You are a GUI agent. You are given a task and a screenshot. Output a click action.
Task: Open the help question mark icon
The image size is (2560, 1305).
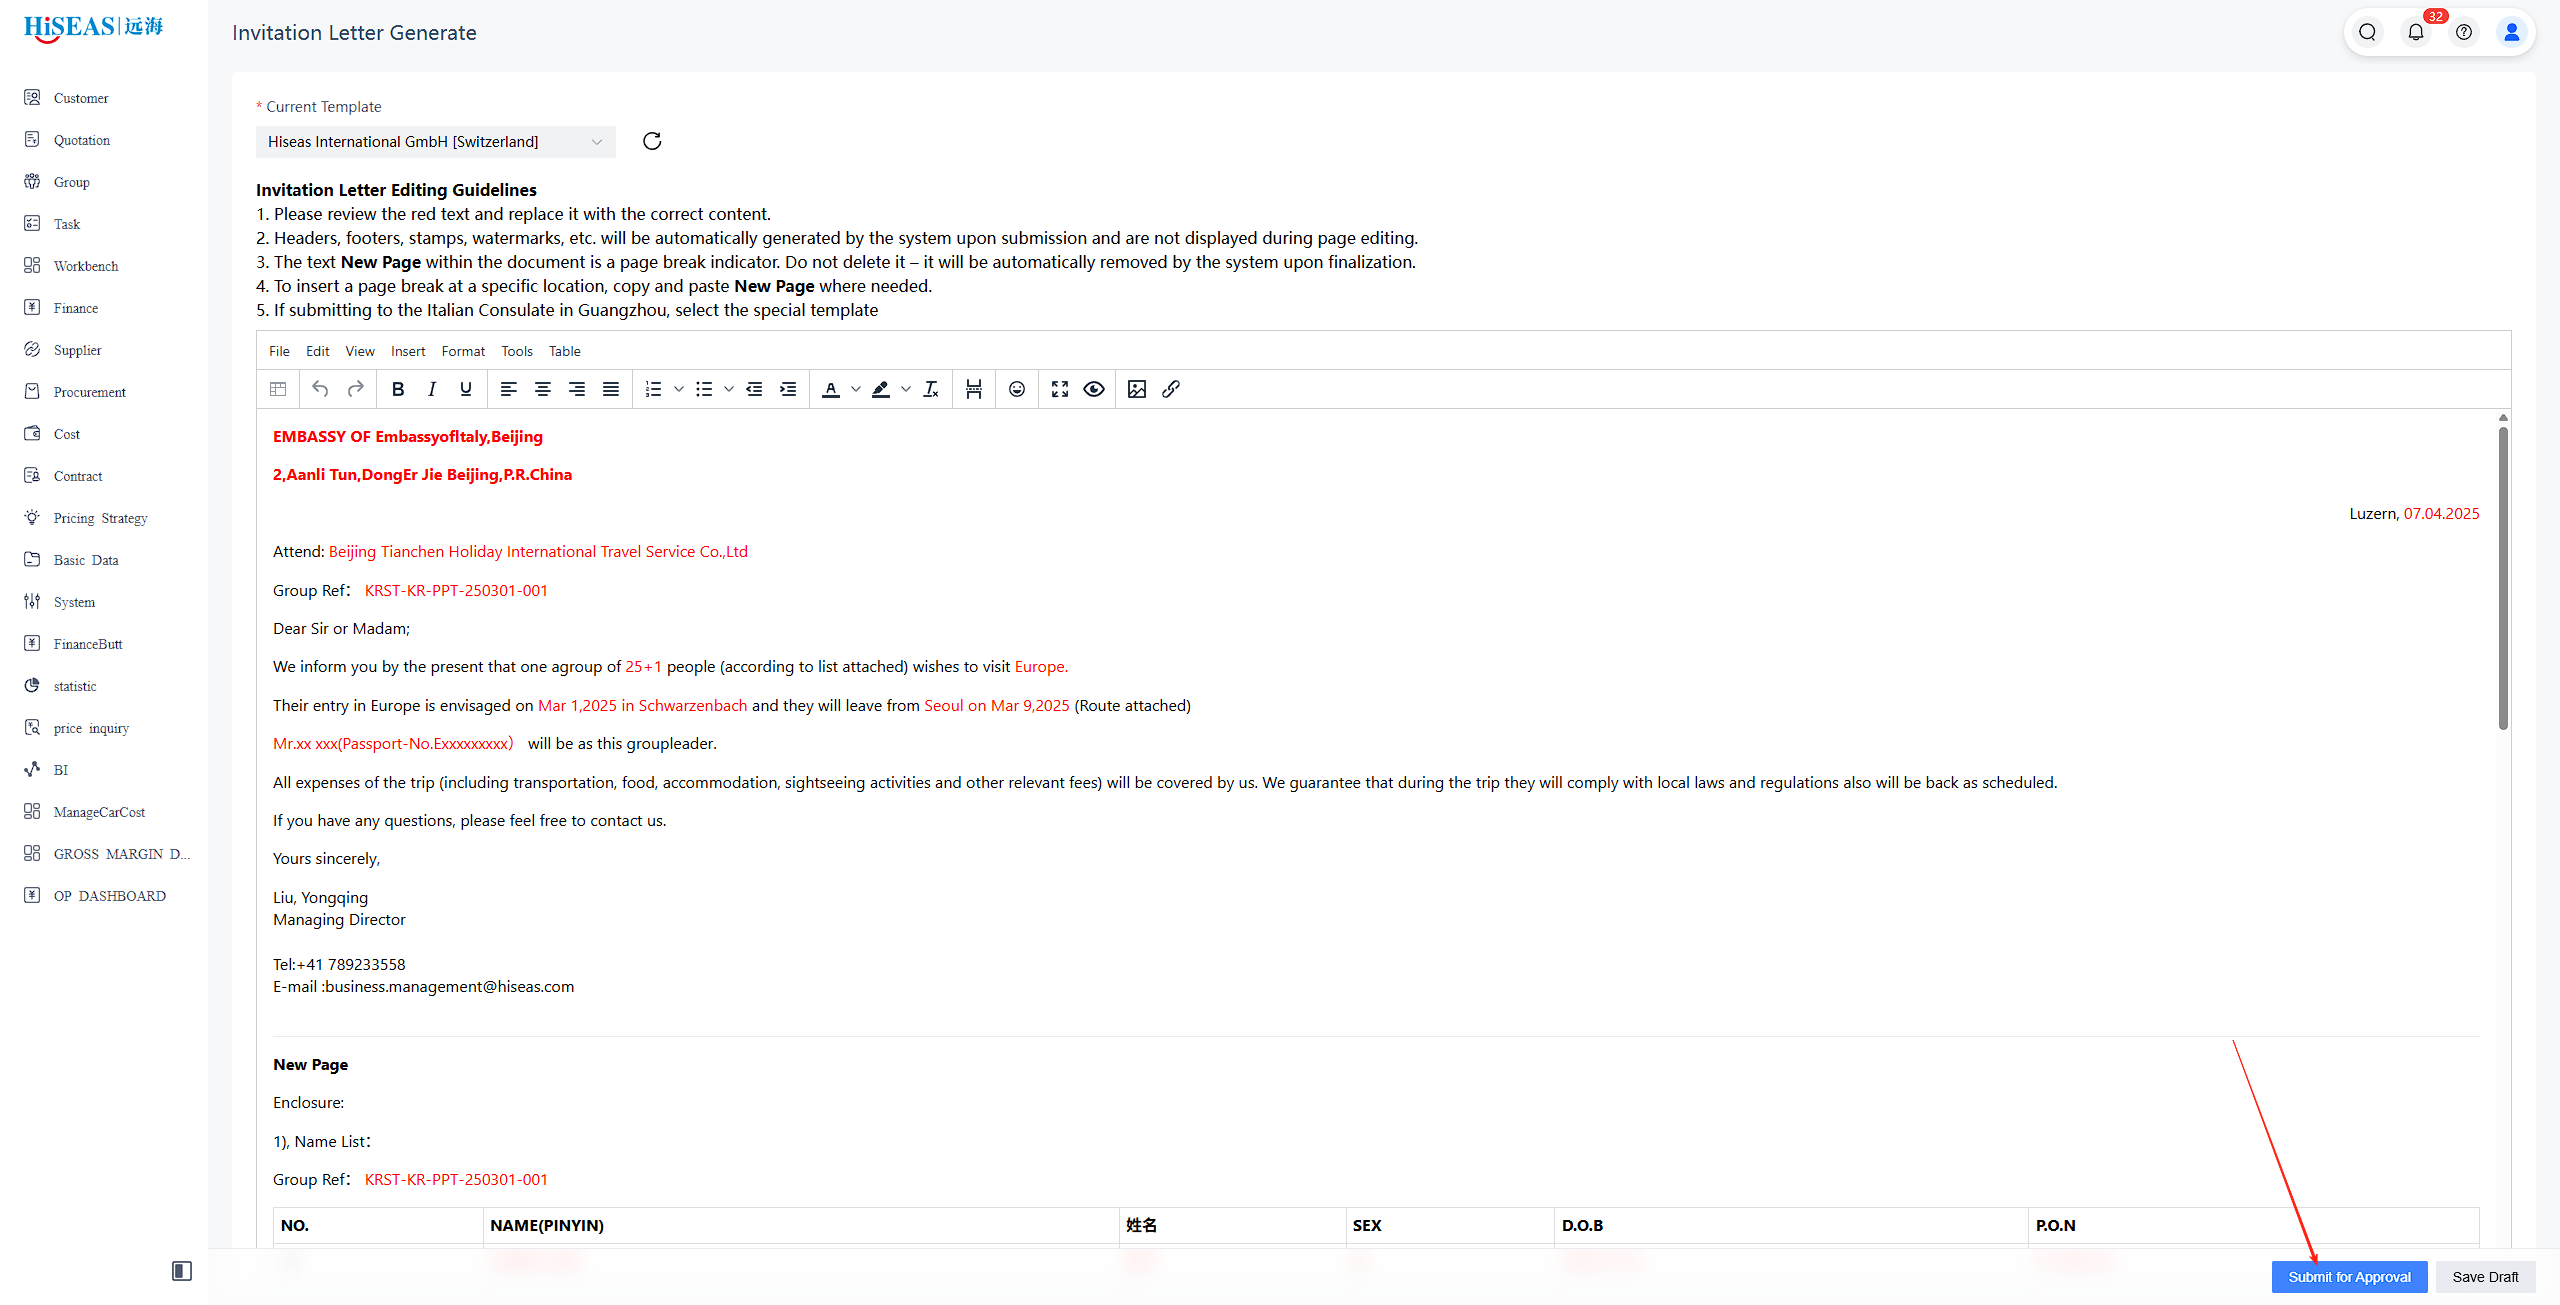pyautogui.click(x=2464, y=32)
